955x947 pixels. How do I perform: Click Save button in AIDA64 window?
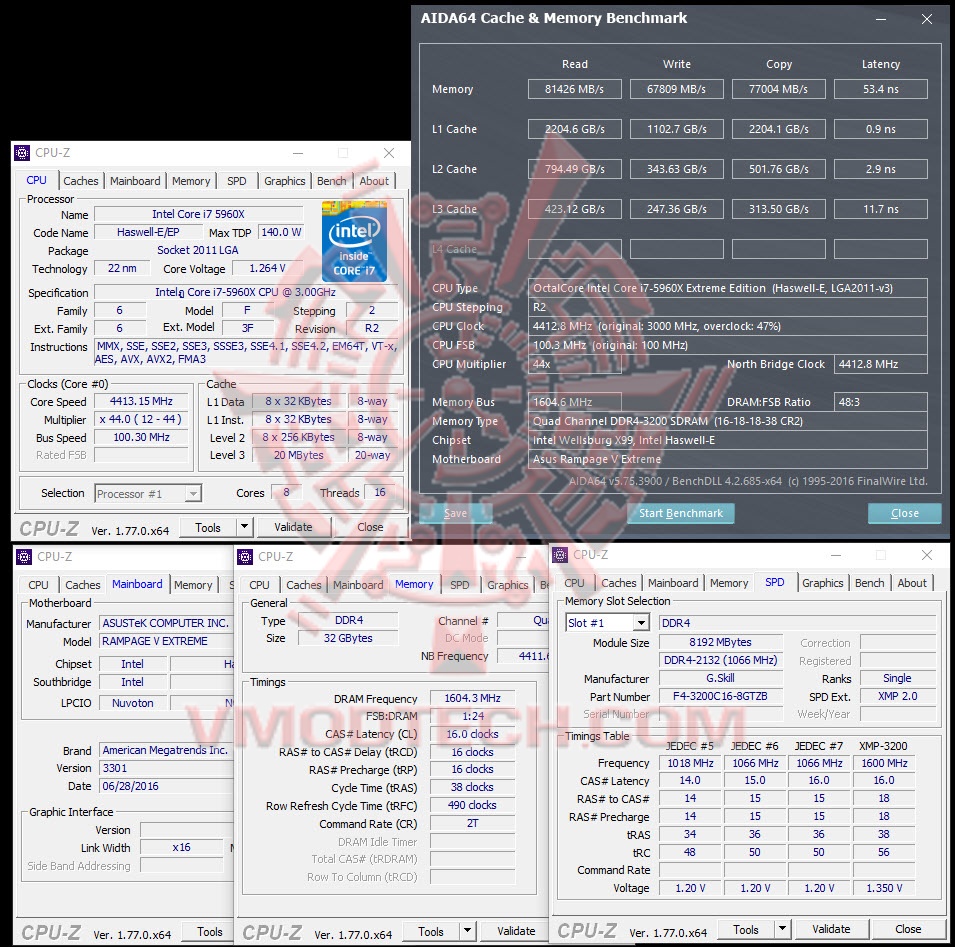(455, 513)
